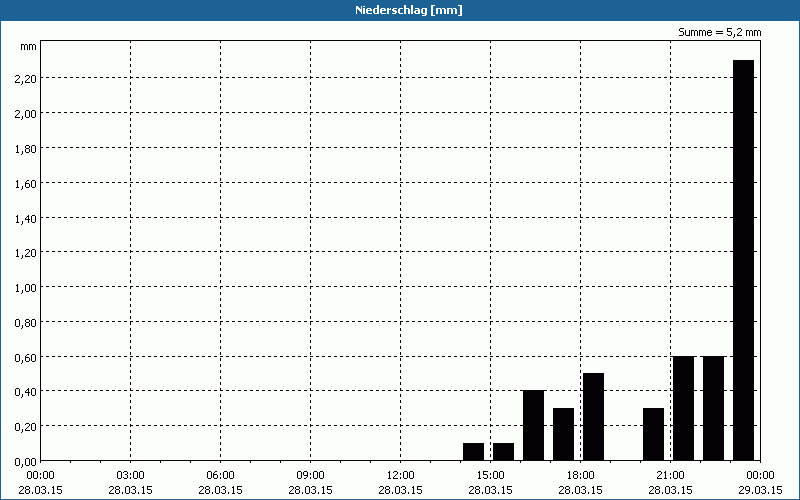
Task: Click the '15:00' time label
Action: click(x=490, y=476)
